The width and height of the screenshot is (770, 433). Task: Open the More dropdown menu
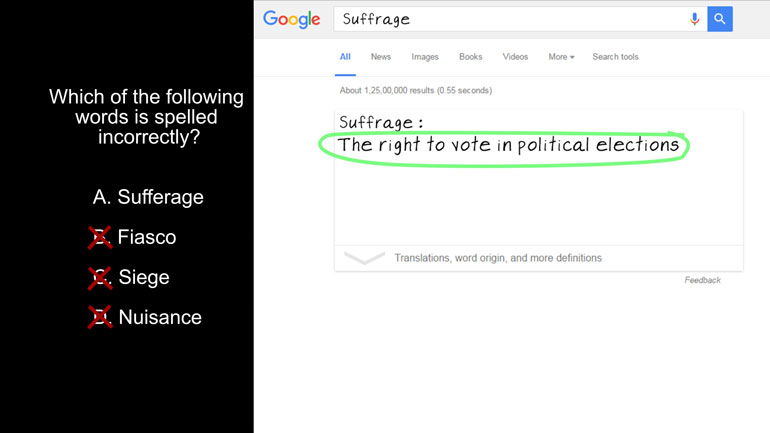pos(561,57)
